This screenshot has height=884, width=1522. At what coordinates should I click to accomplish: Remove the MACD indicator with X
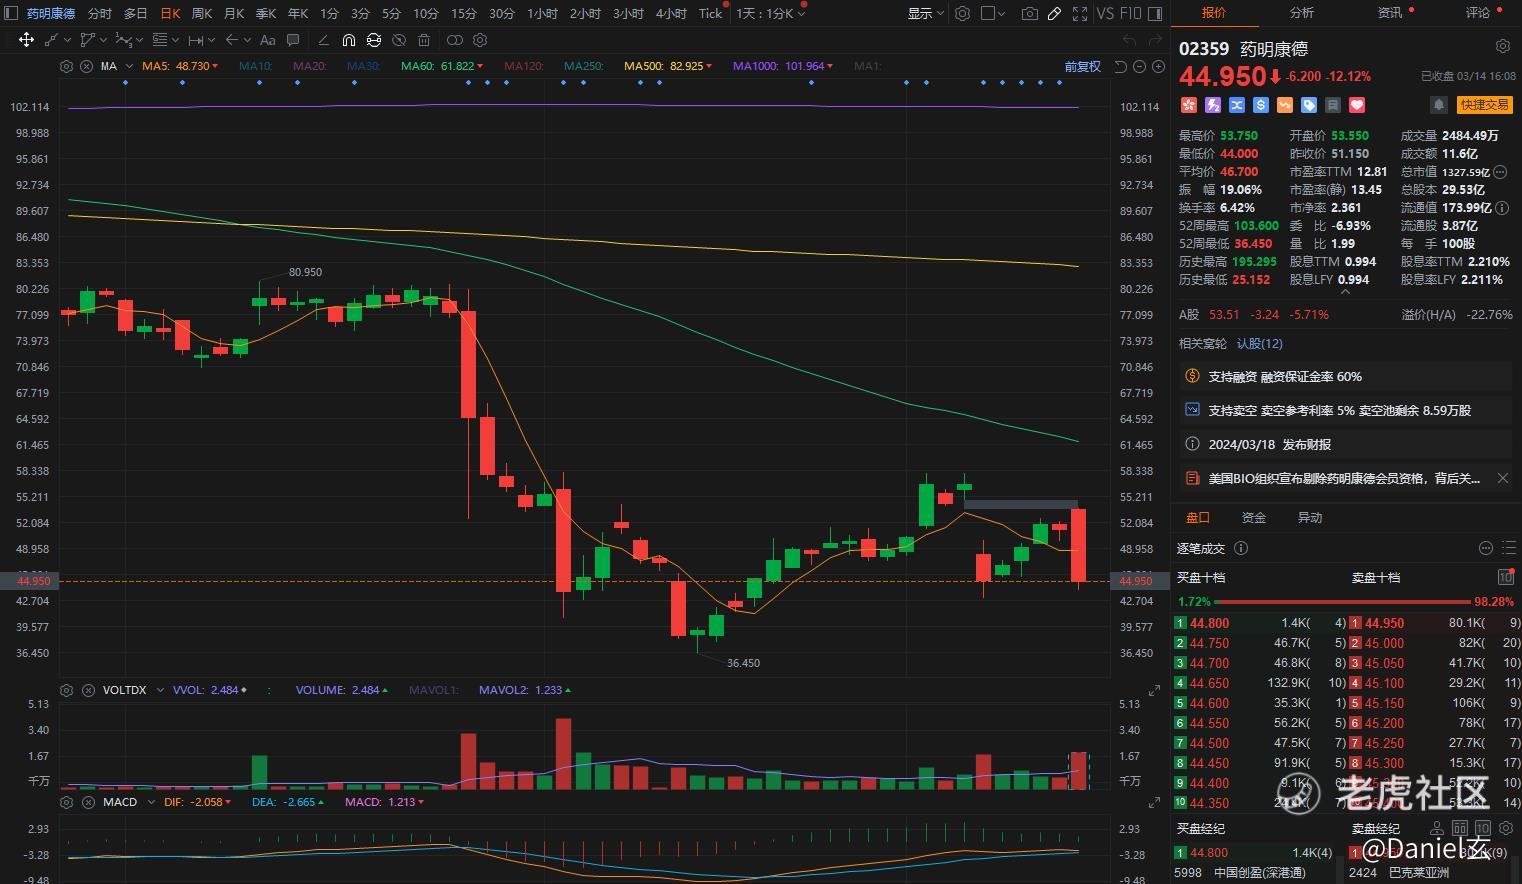pyautogui.click(x=86, y=802)
